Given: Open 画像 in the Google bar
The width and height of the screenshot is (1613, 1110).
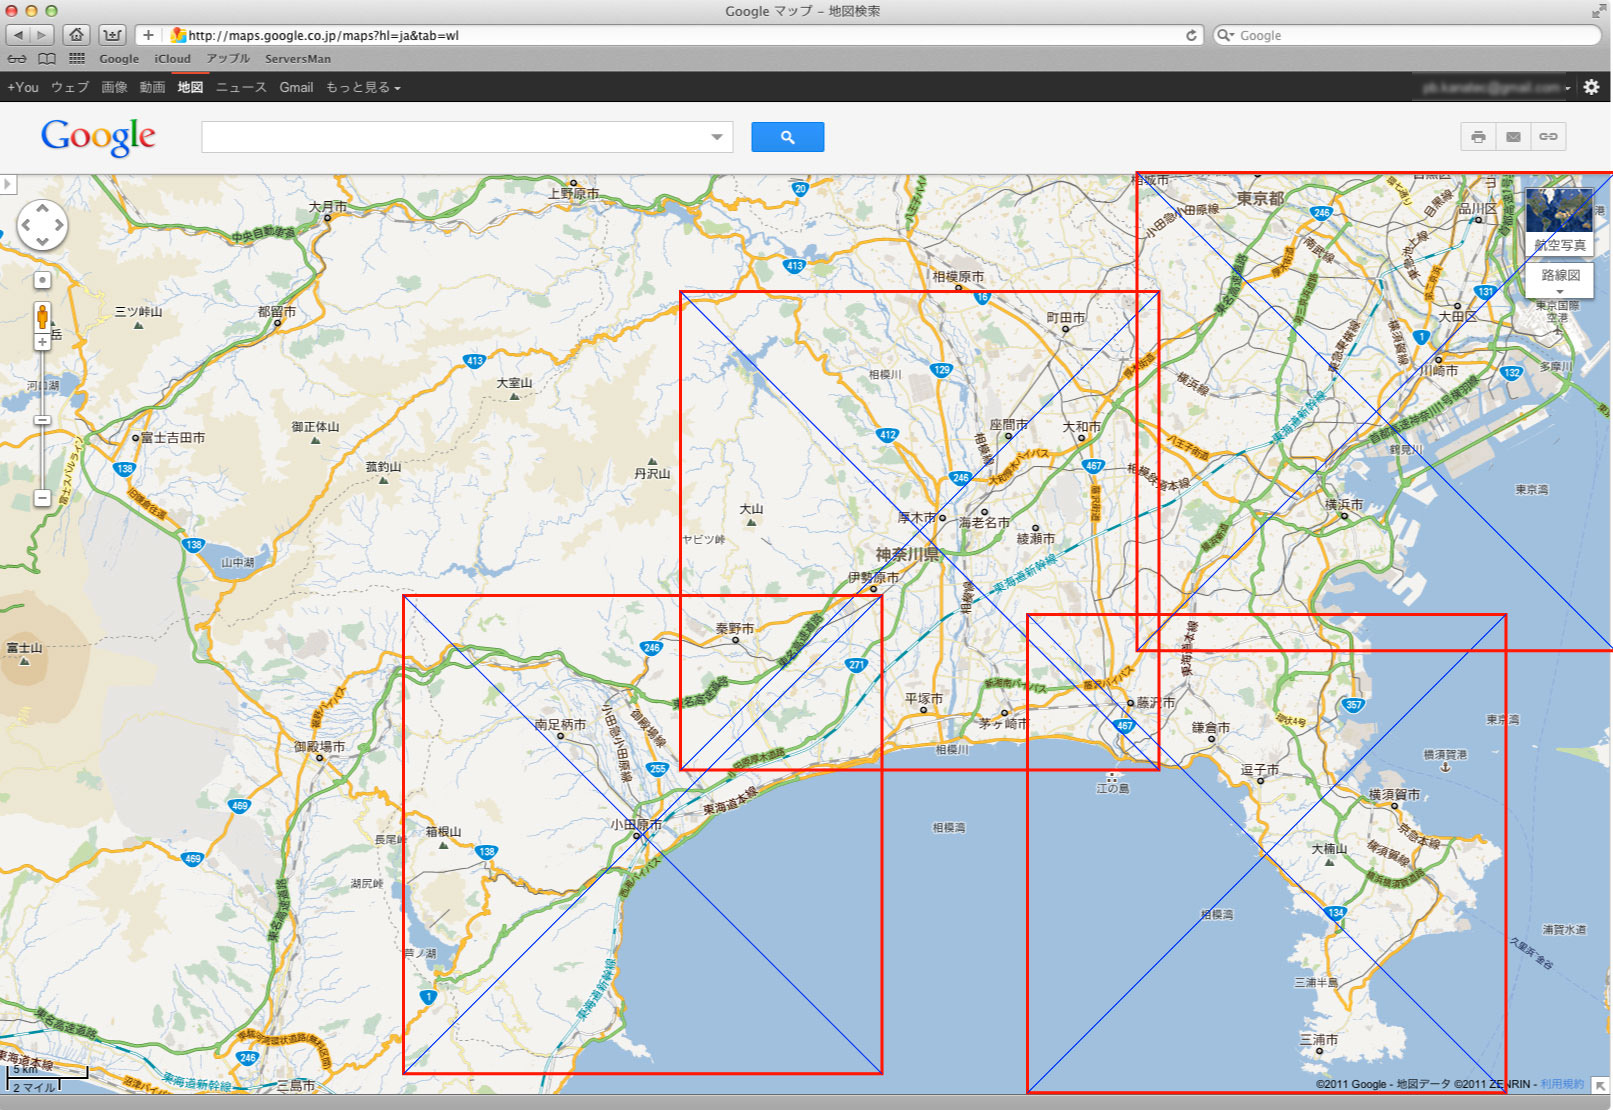Looking at the screenshot, I should pos(114,87).
